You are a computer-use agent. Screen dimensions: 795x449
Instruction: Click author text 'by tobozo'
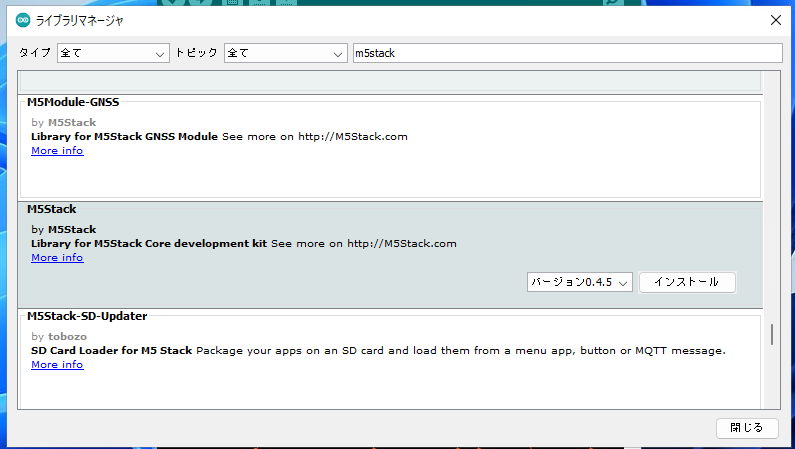(59, 336)
